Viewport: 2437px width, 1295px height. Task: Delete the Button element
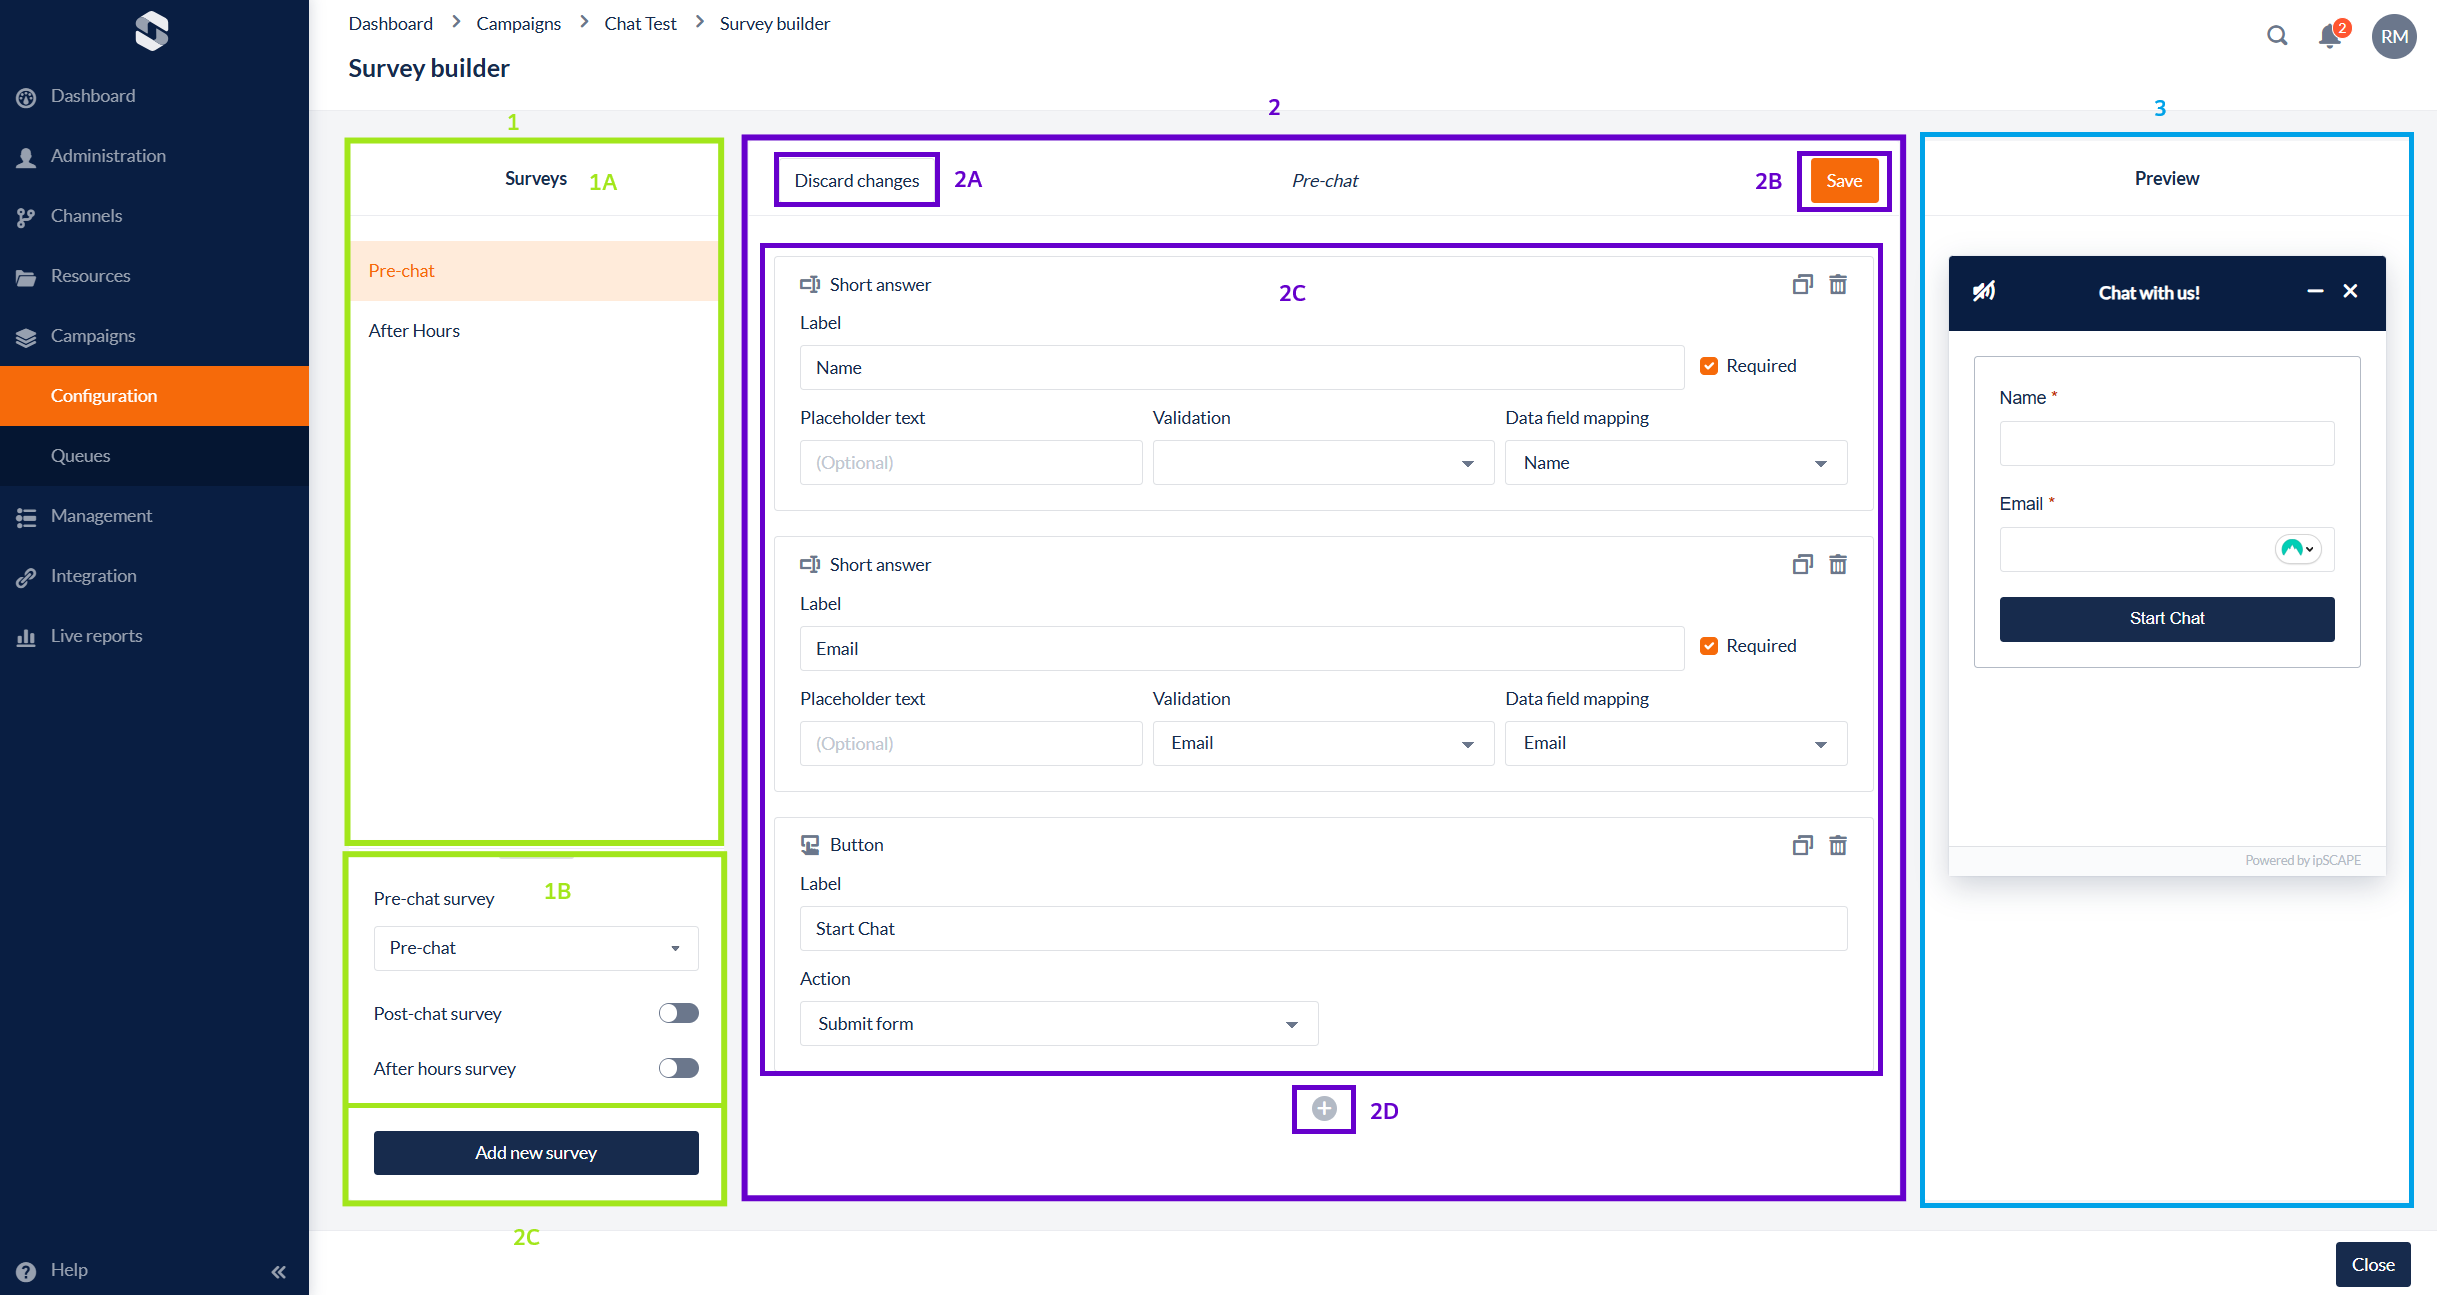1838,845
